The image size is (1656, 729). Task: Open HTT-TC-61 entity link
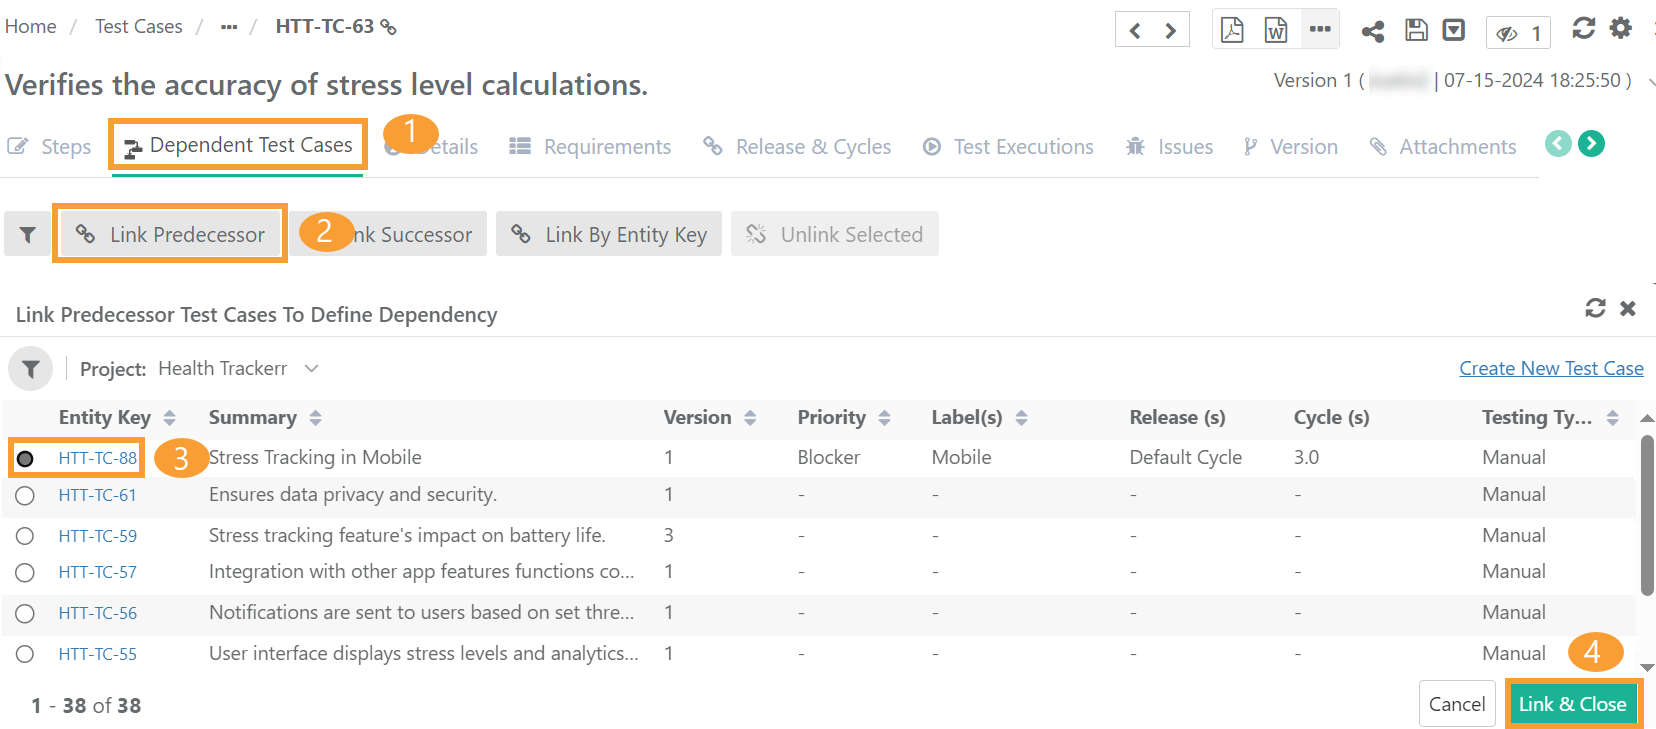pos(97,495)
